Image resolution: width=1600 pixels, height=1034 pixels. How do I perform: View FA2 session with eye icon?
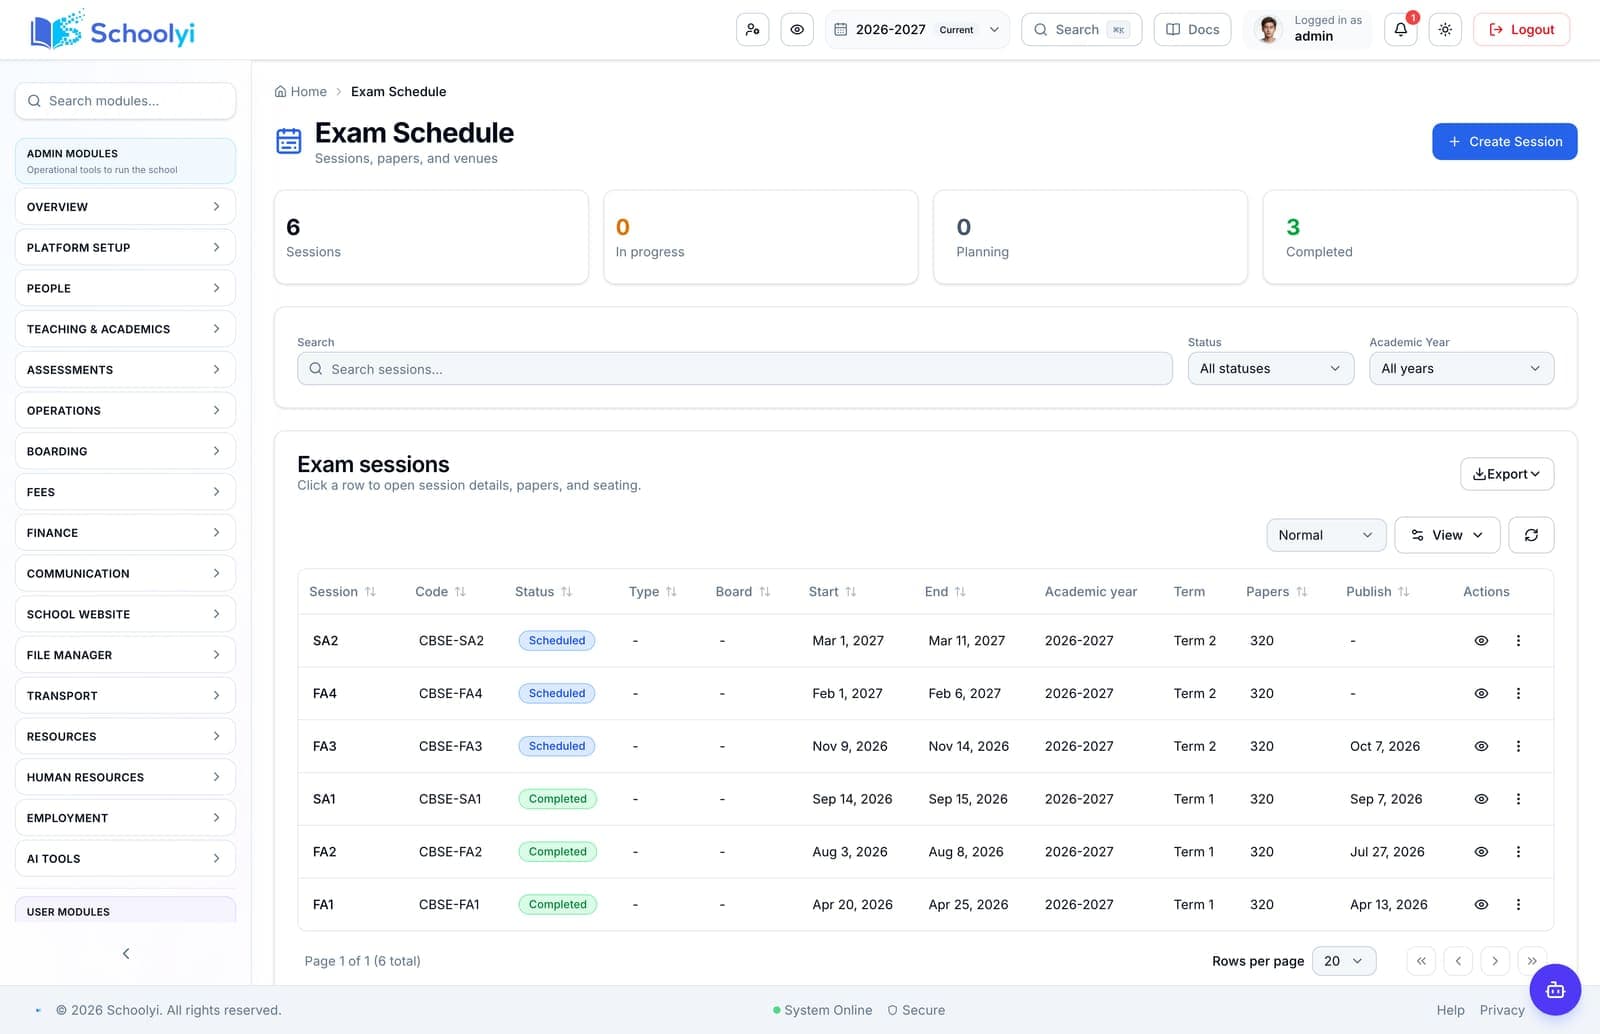click(1481, 852)
